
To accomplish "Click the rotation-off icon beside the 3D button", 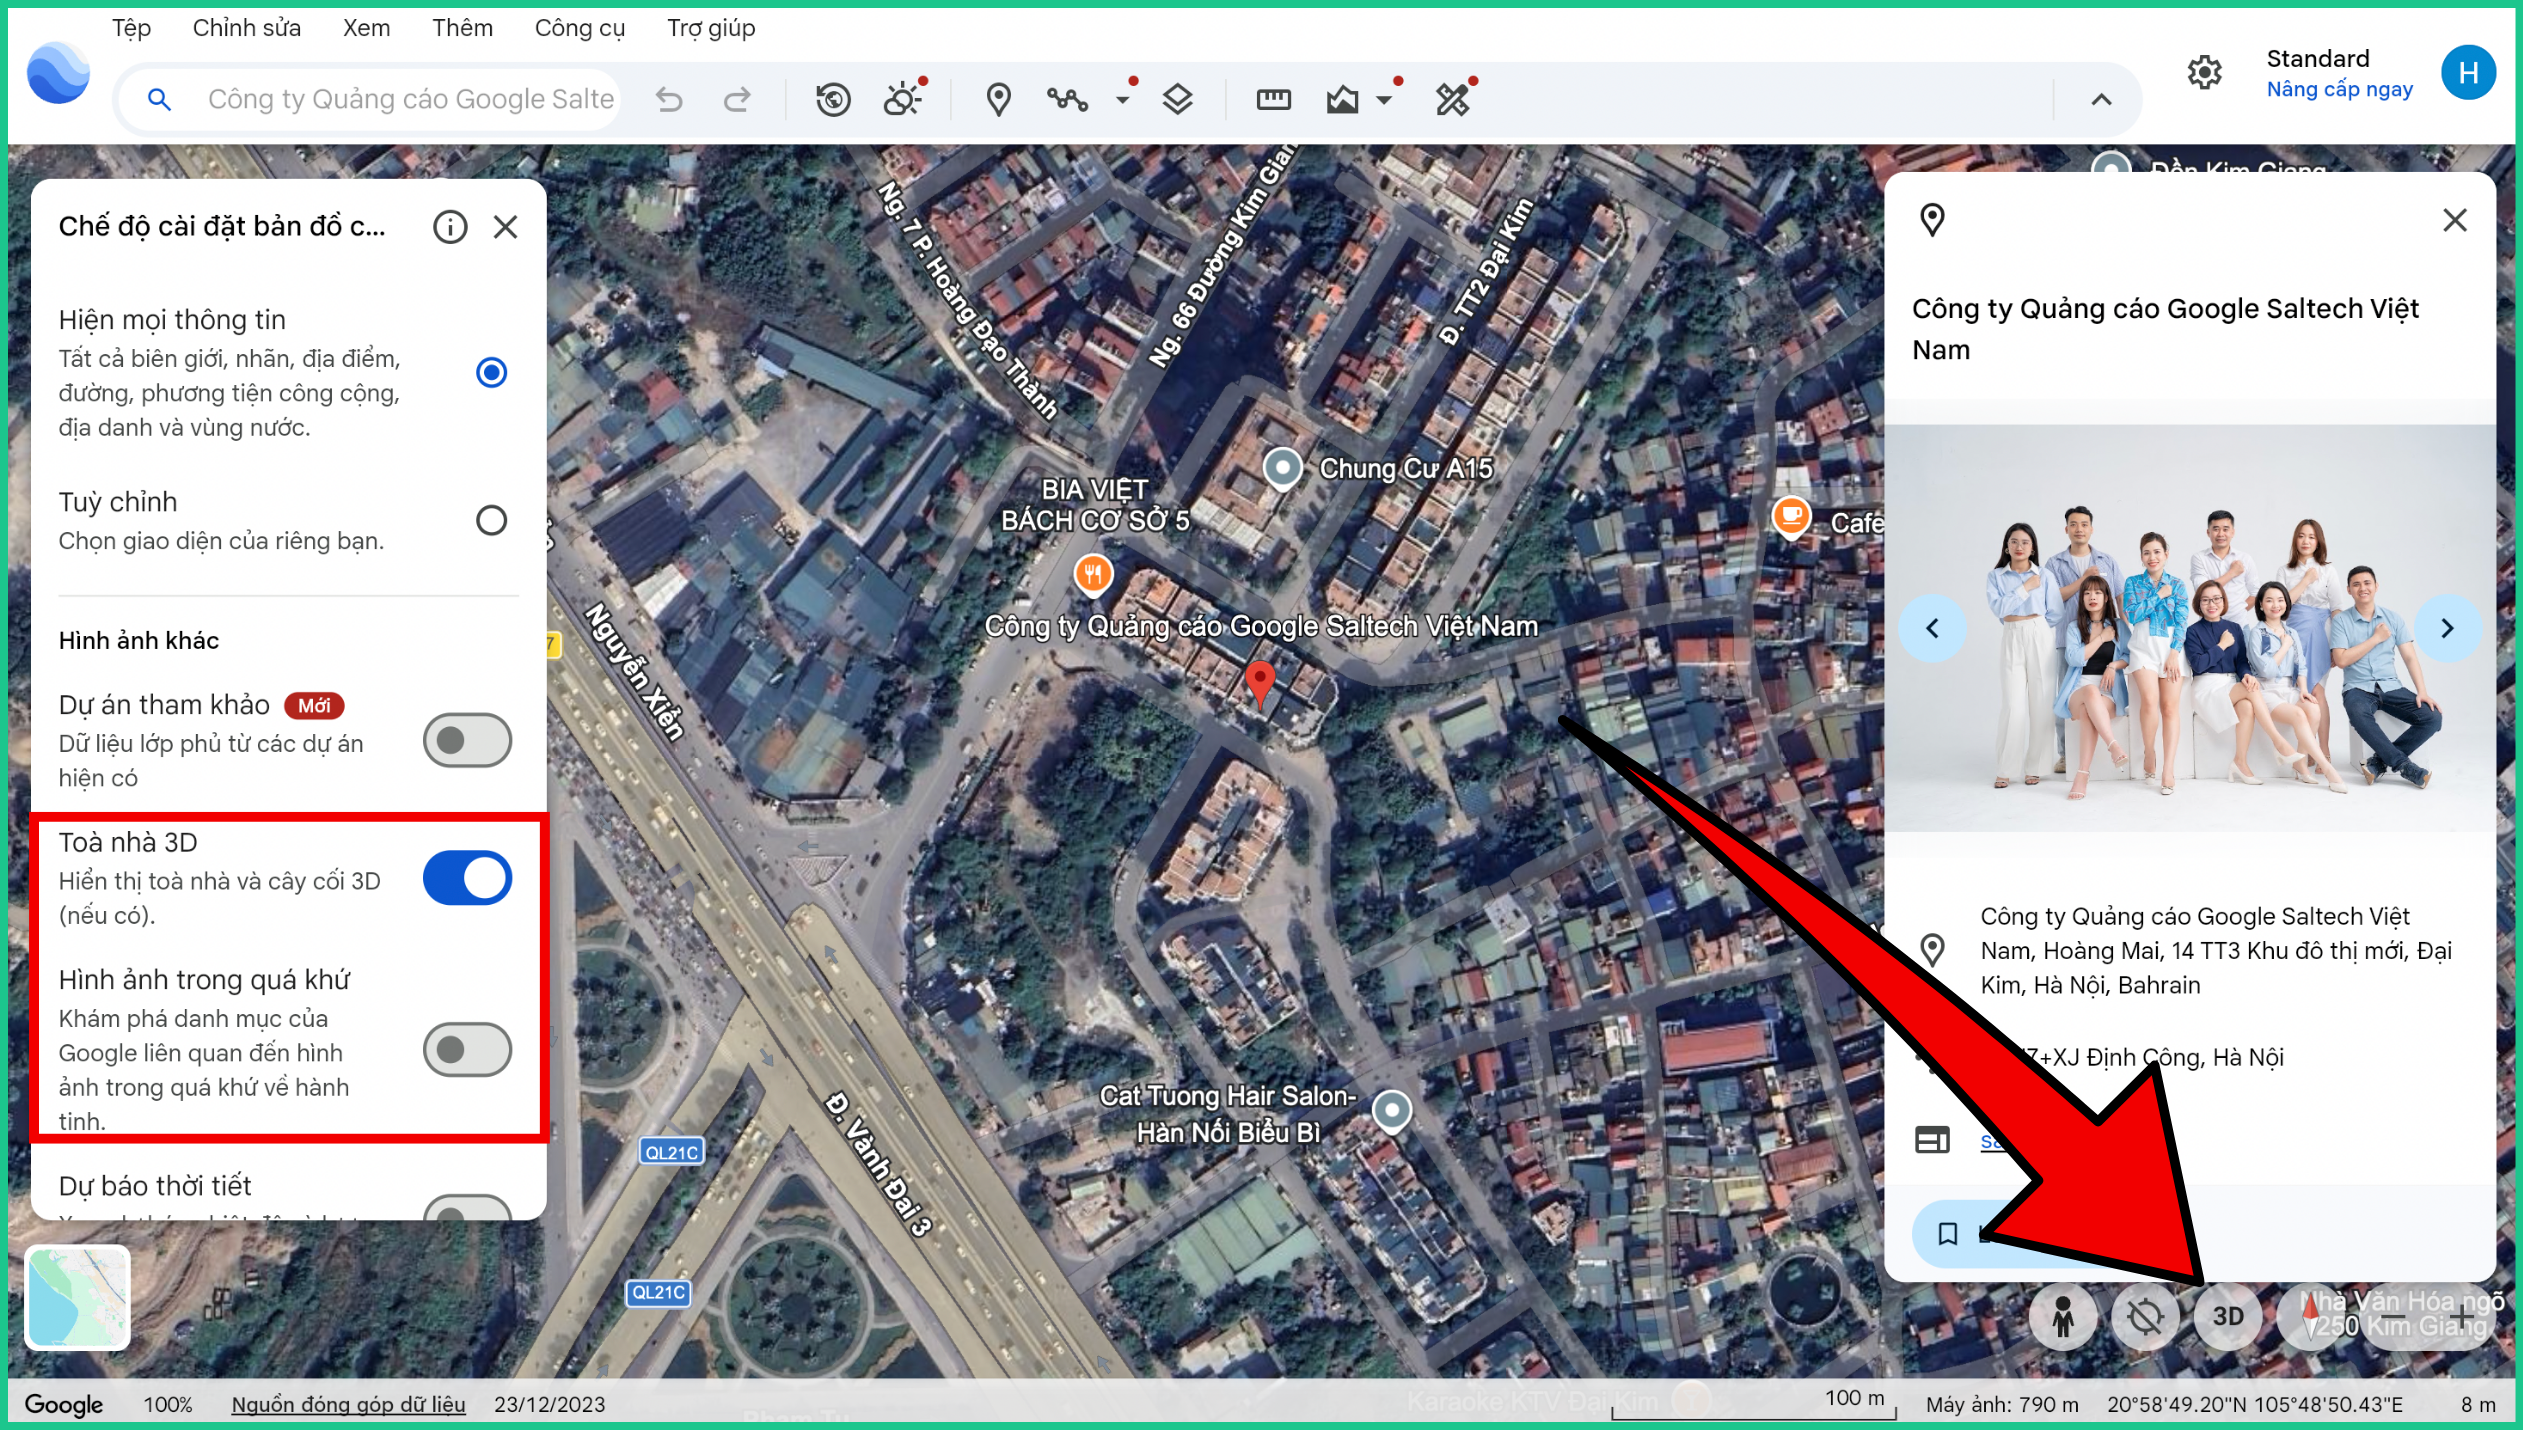I will click(2145, 1316).
